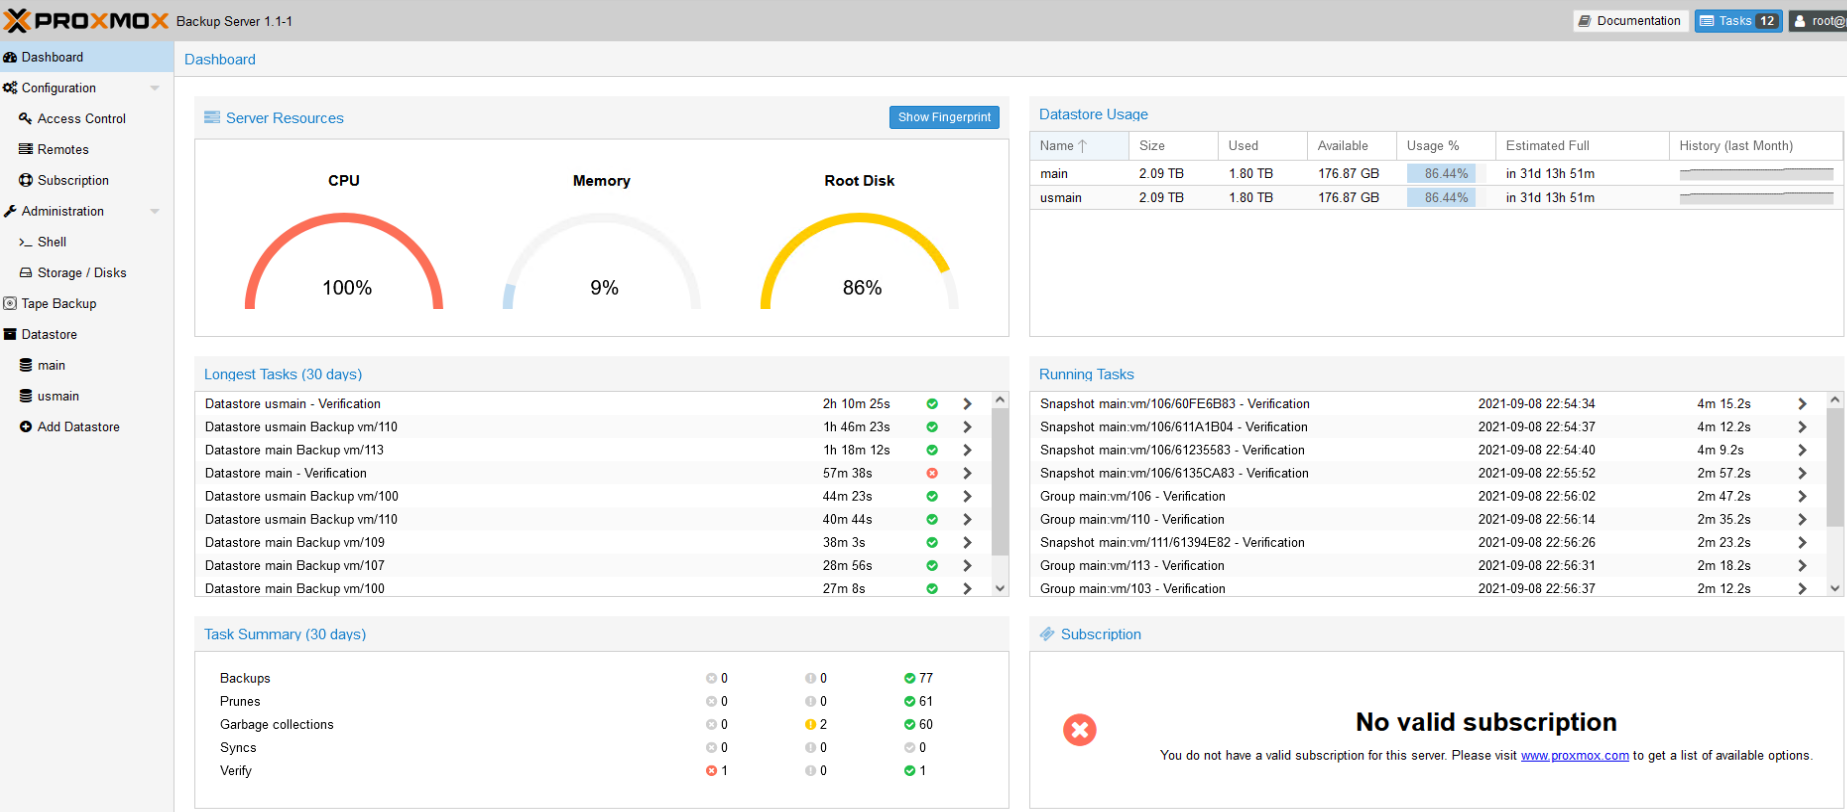Click the Garbage collections label
The height and width of the screenshot is (812, 1847).
277,724
